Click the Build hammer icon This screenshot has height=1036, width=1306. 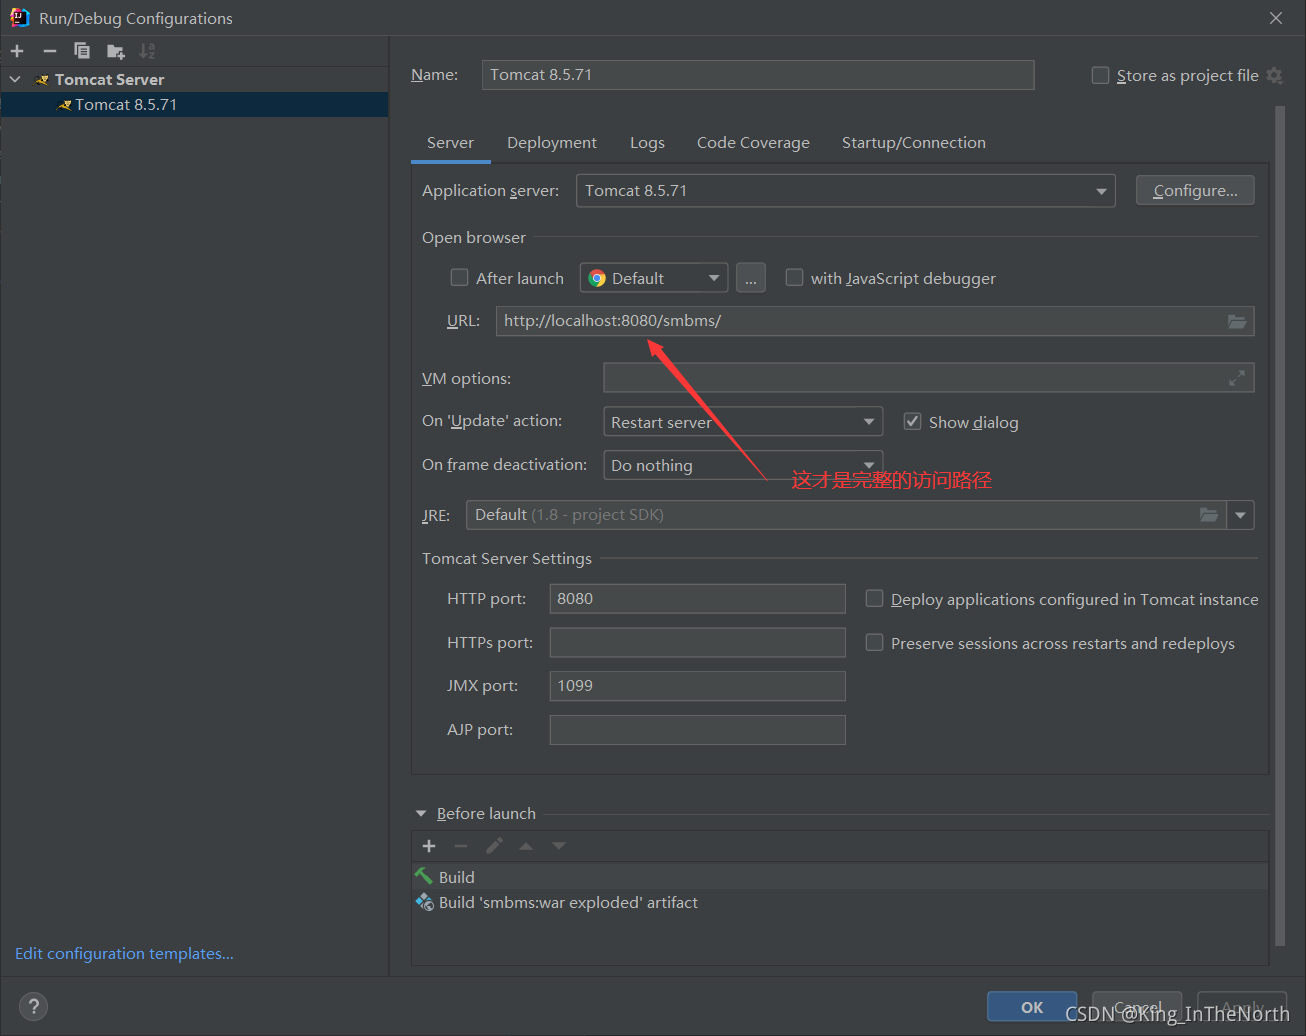click(x=424, y=876)
